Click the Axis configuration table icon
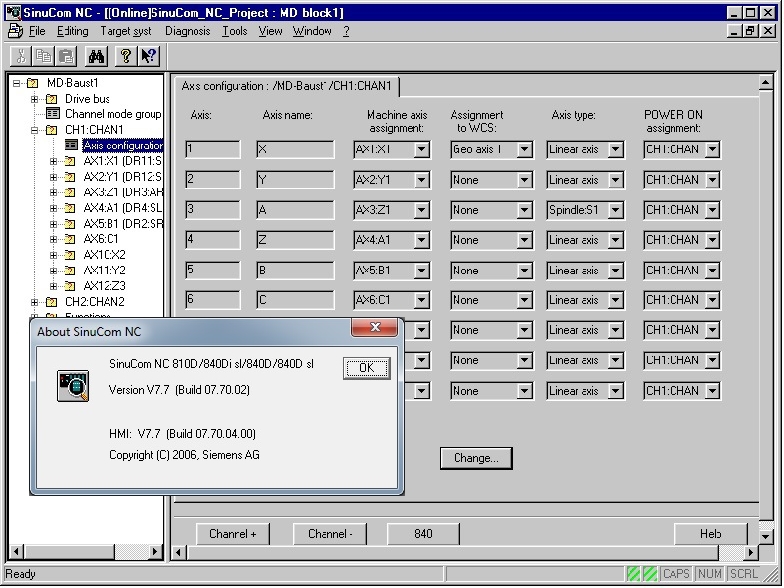The image size is (784, 588). click(x=72, y=145)
